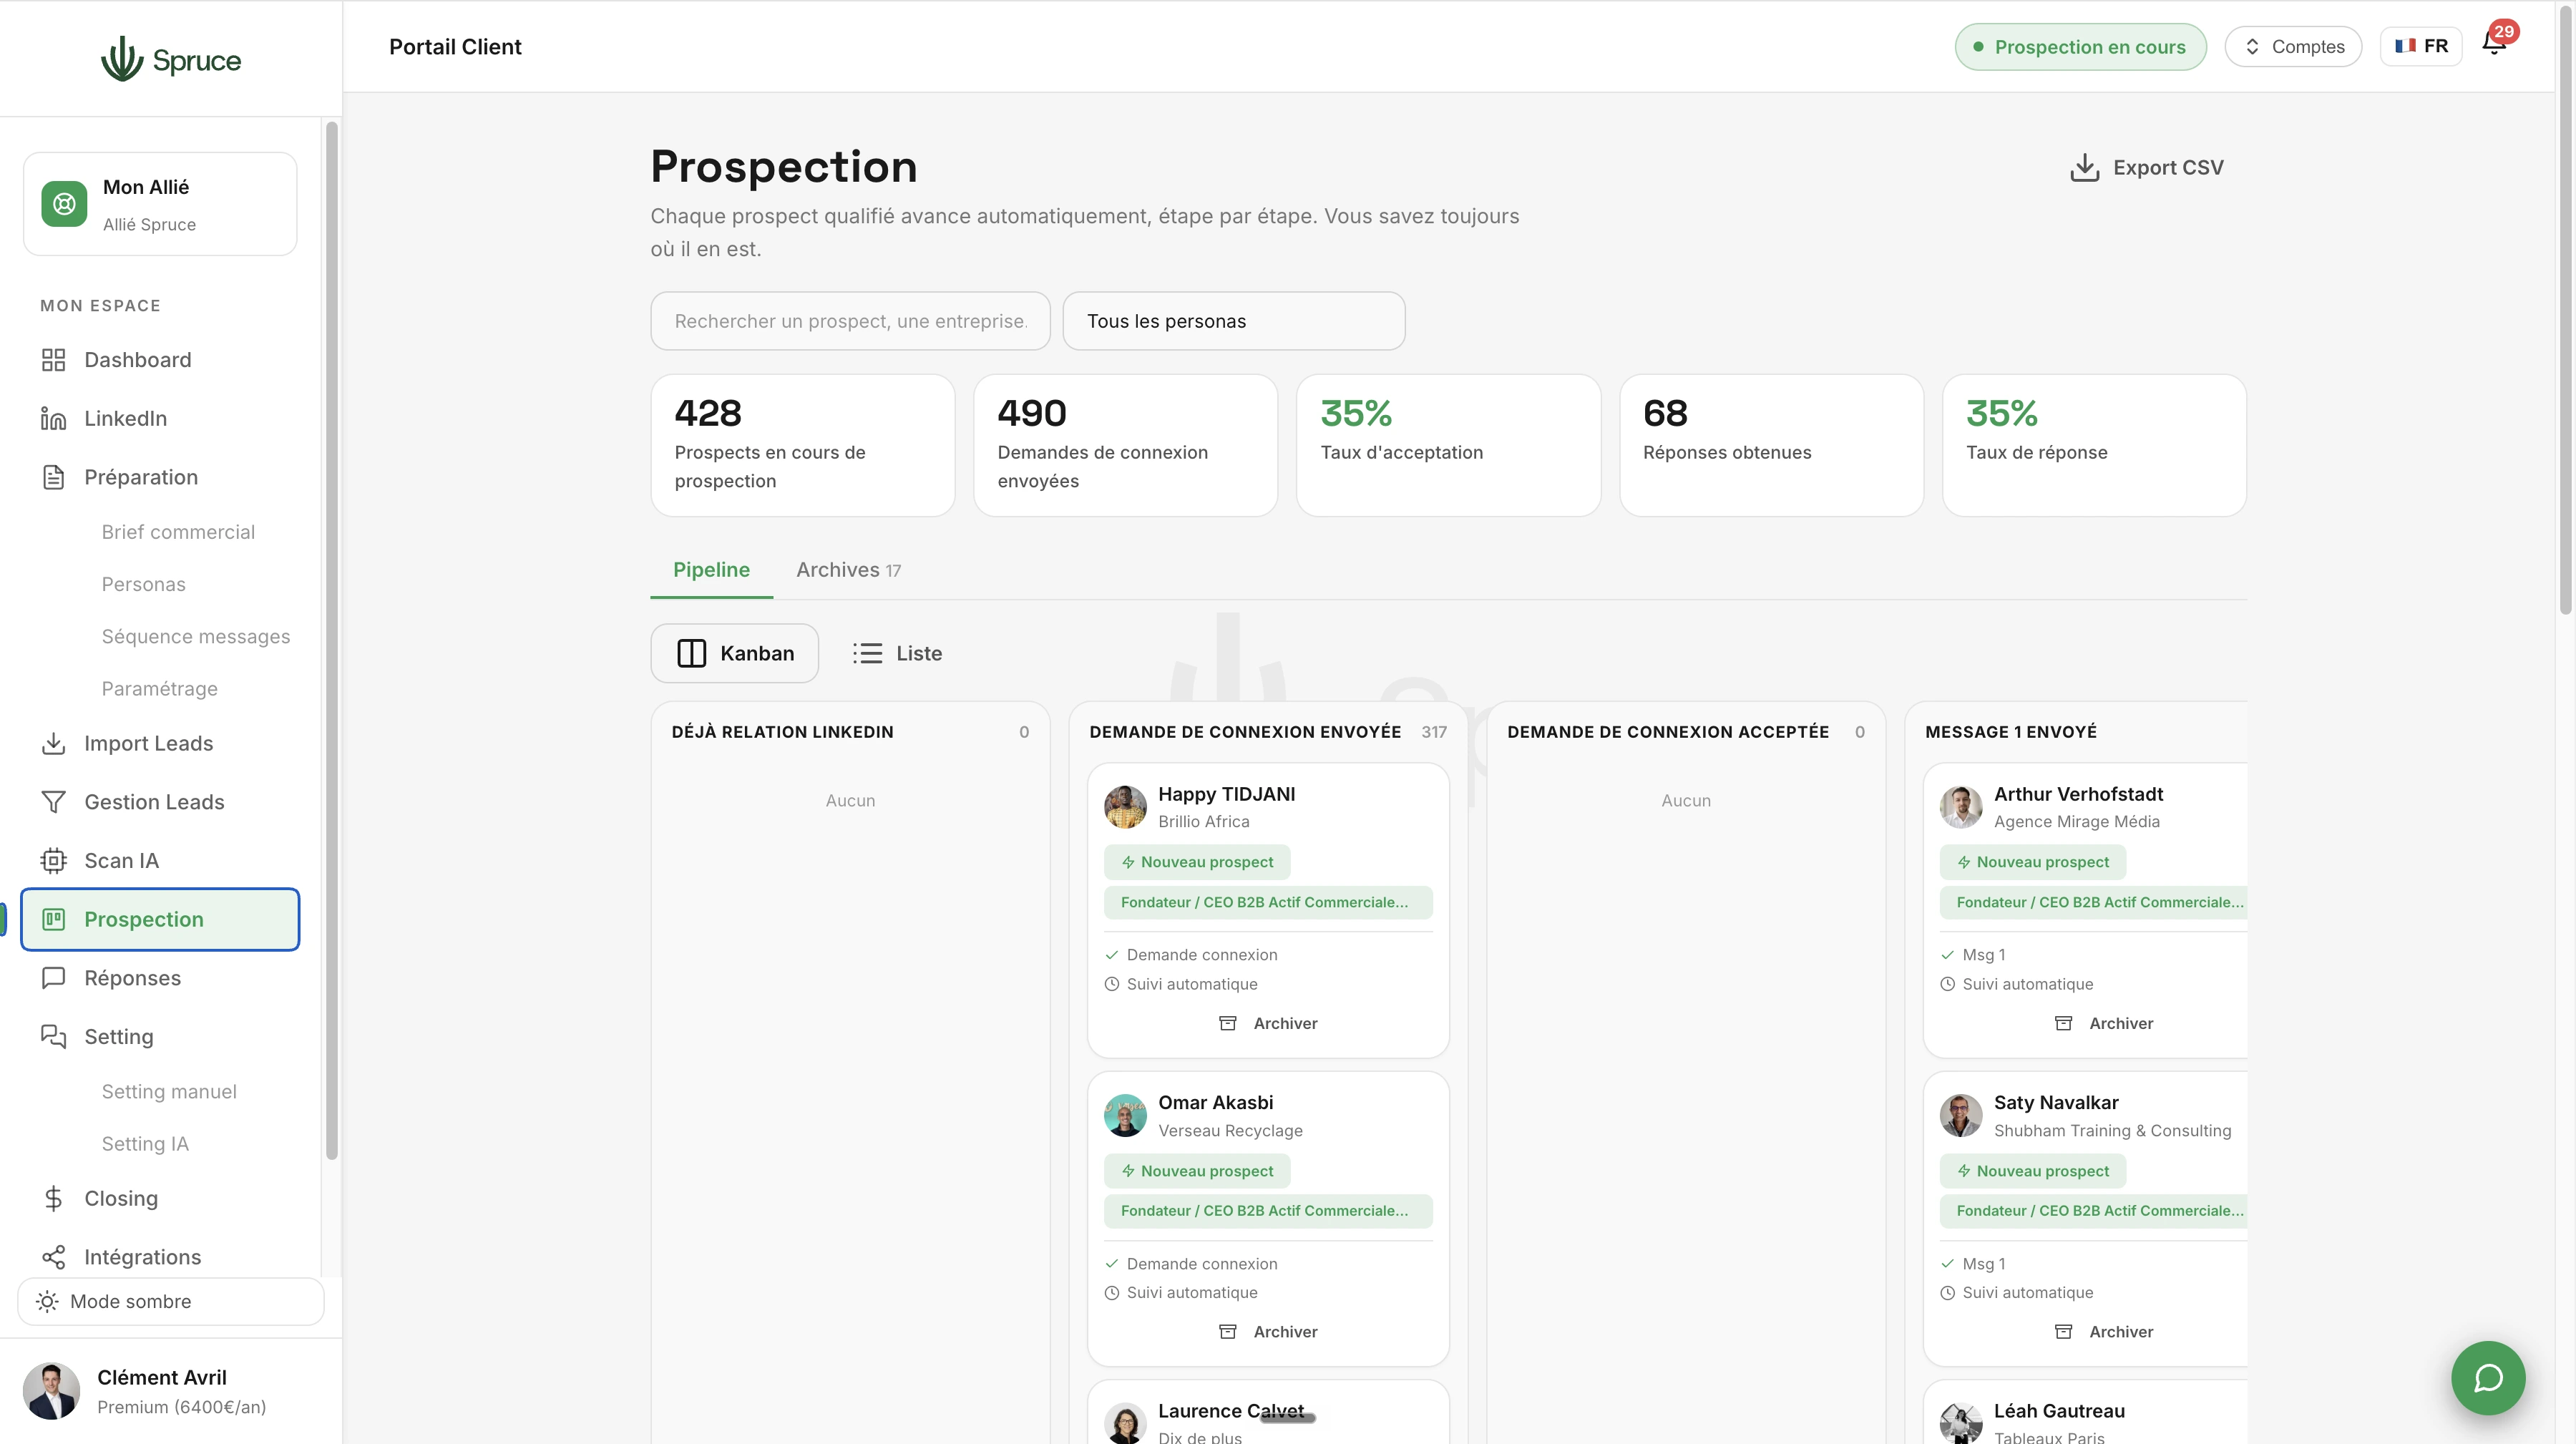Click the Setting chat bubbles icon
This screenshot has height=1444, width=2576.
[53, 1037]
